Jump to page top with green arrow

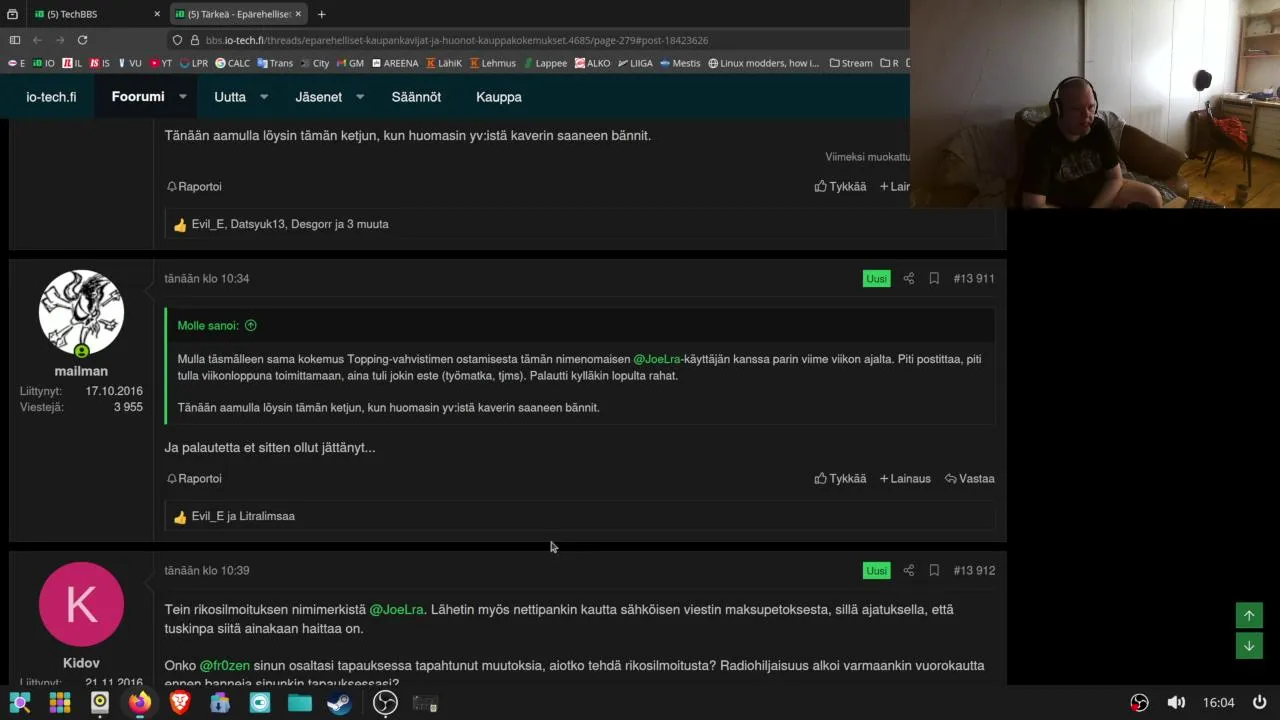pyautogui.click(x=1249, y=615)
